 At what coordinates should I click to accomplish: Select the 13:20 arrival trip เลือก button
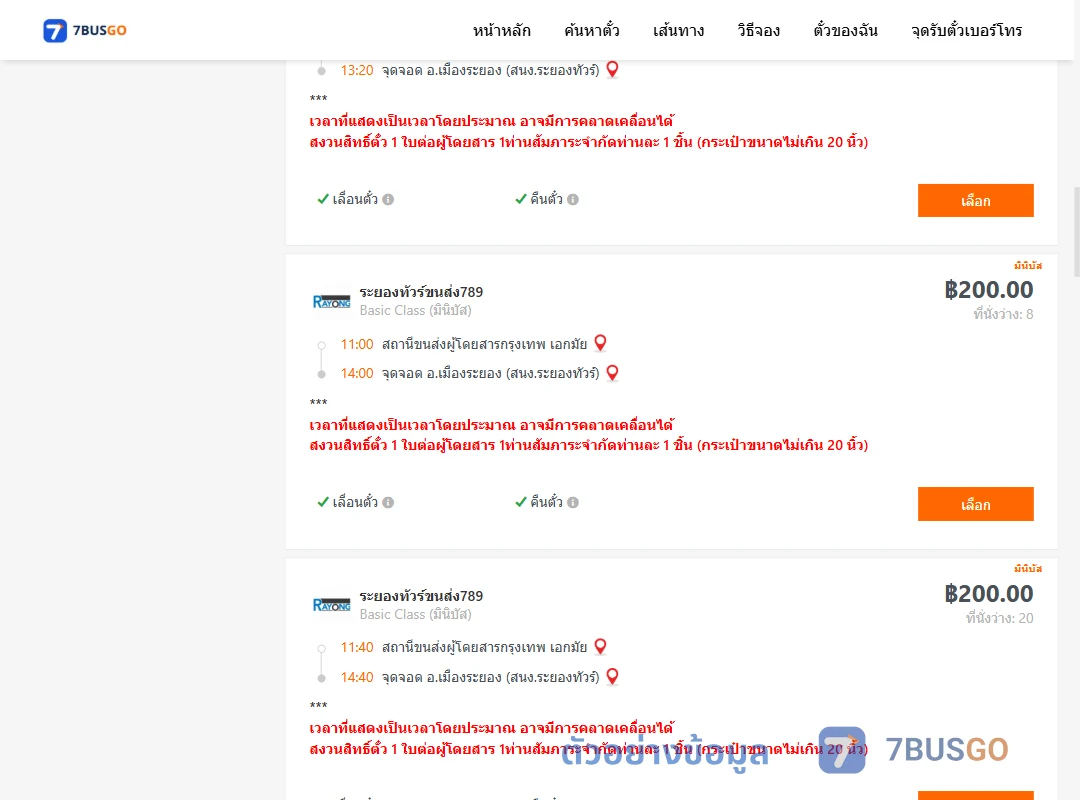point(975,201)
